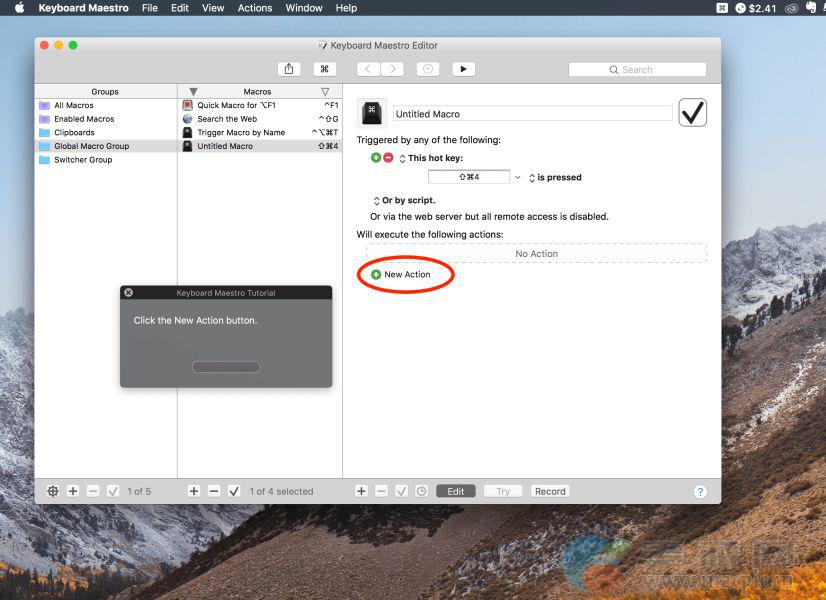826x600 pixels.
Task: Click the filled sort triangle in Macros header
Action: pyautogui.click(x=193, y=92)
